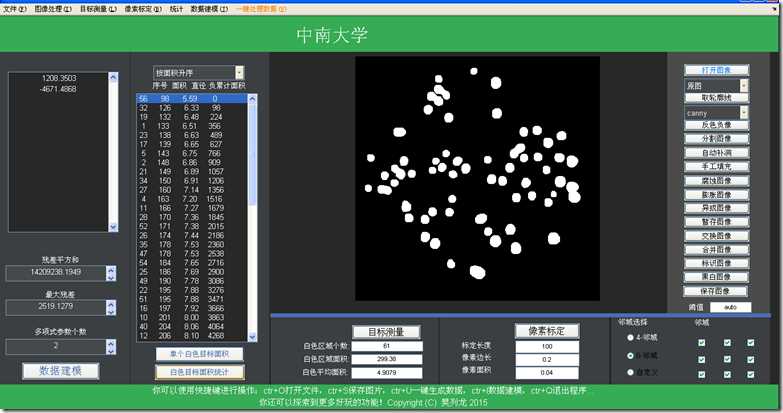This screenshot has height=413, width=783.
Task: Click the area table scroll-down arrow
Action: click(x=252, y=337)
